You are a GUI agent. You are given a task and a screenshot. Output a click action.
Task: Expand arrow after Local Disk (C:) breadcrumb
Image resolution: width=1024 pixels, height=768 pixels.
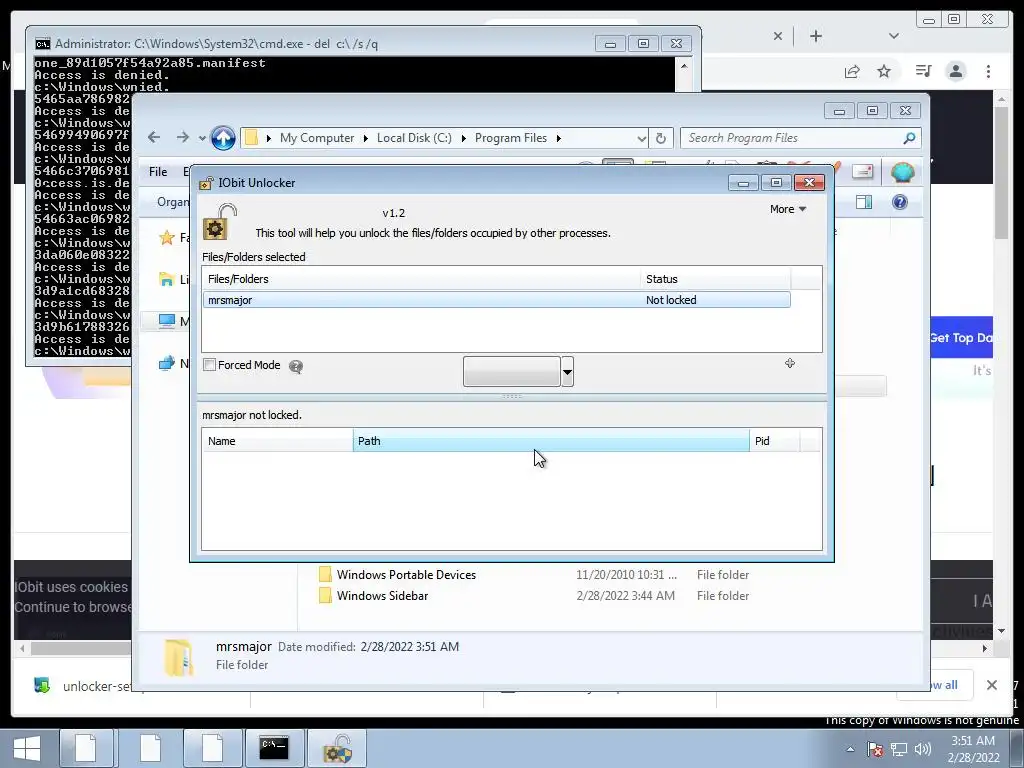click(x=463, y=138)
